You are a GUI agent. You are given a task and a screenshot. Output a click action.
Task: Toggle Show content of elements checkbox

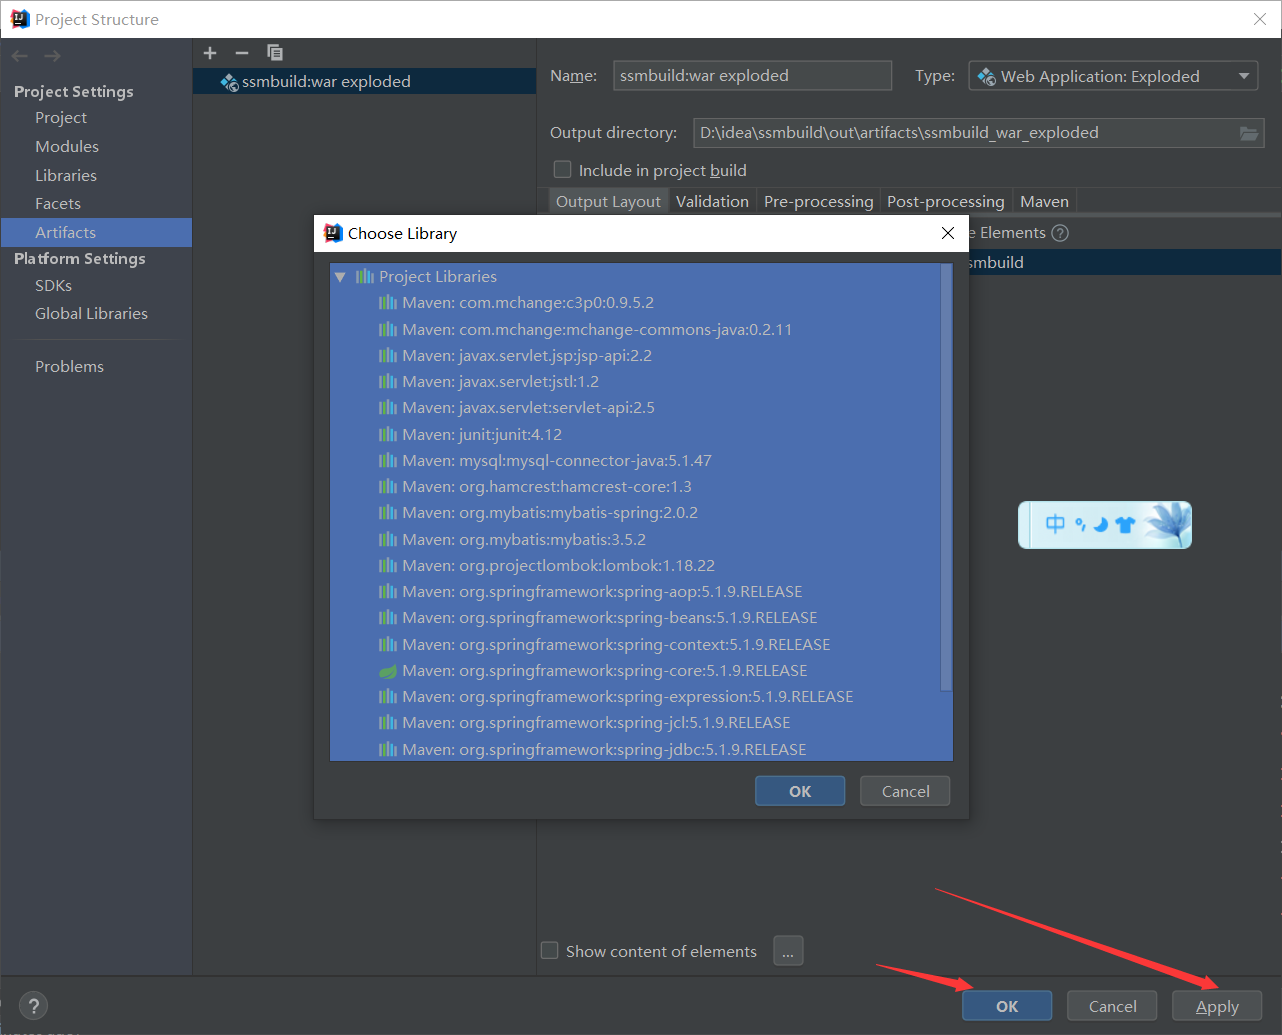(x=550, y=951)
